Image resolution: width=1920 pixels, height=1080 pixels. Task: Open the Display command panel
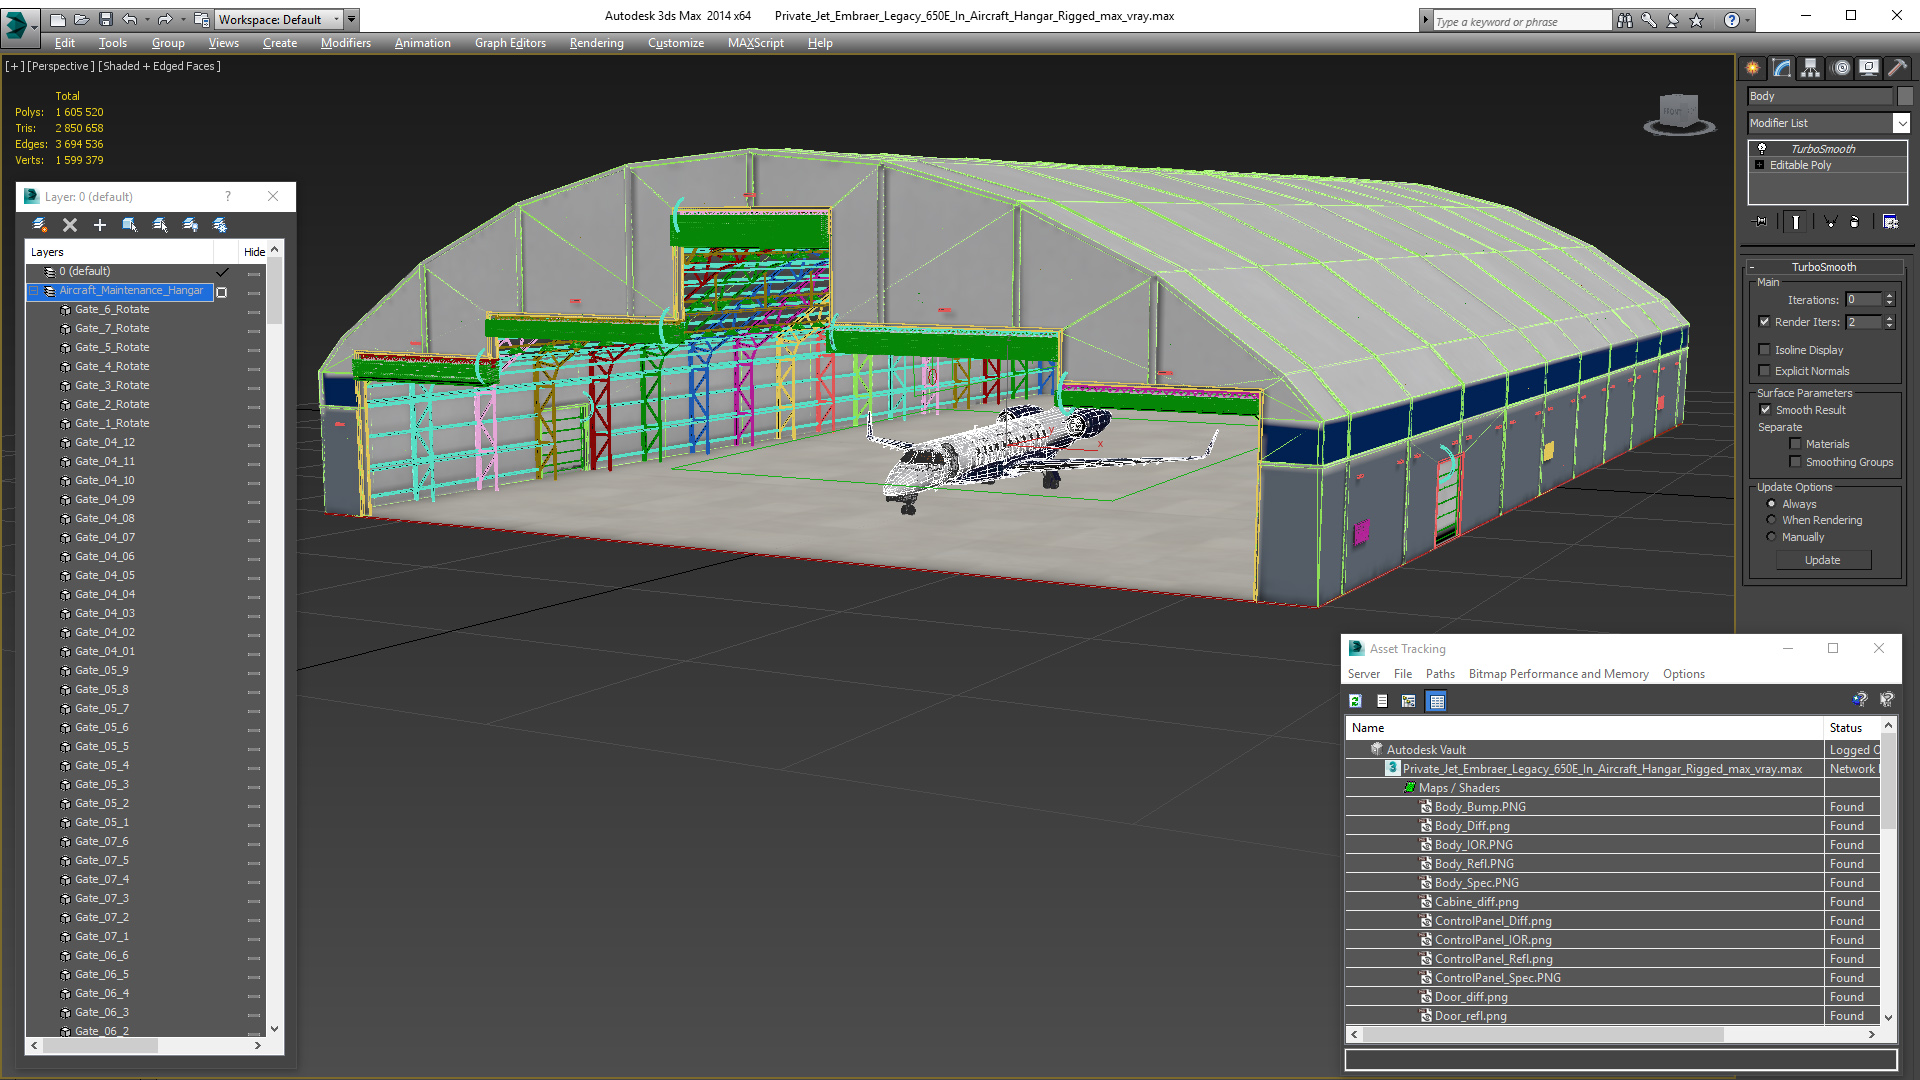pyautogui.click(x=1869, y=68)
